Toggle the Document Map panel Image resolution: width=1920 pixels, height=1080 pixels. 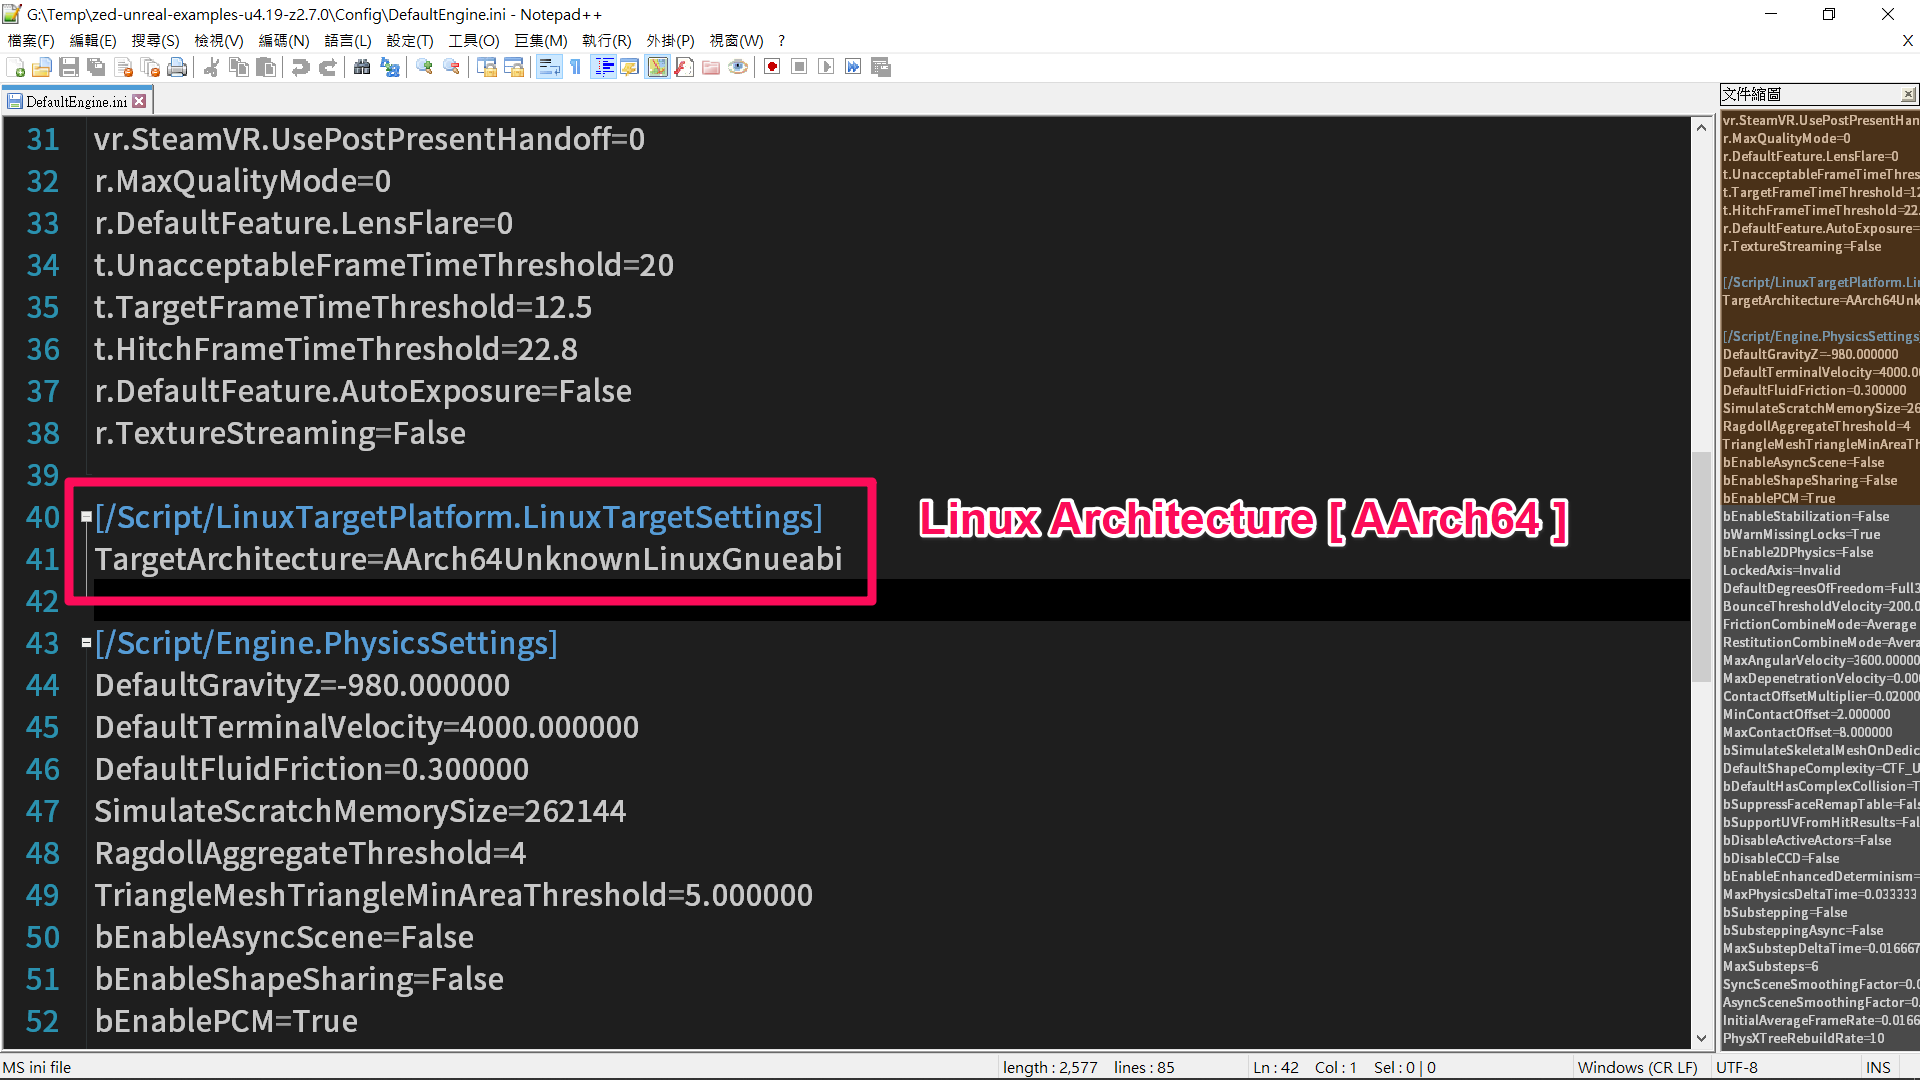tap(657, 67)
